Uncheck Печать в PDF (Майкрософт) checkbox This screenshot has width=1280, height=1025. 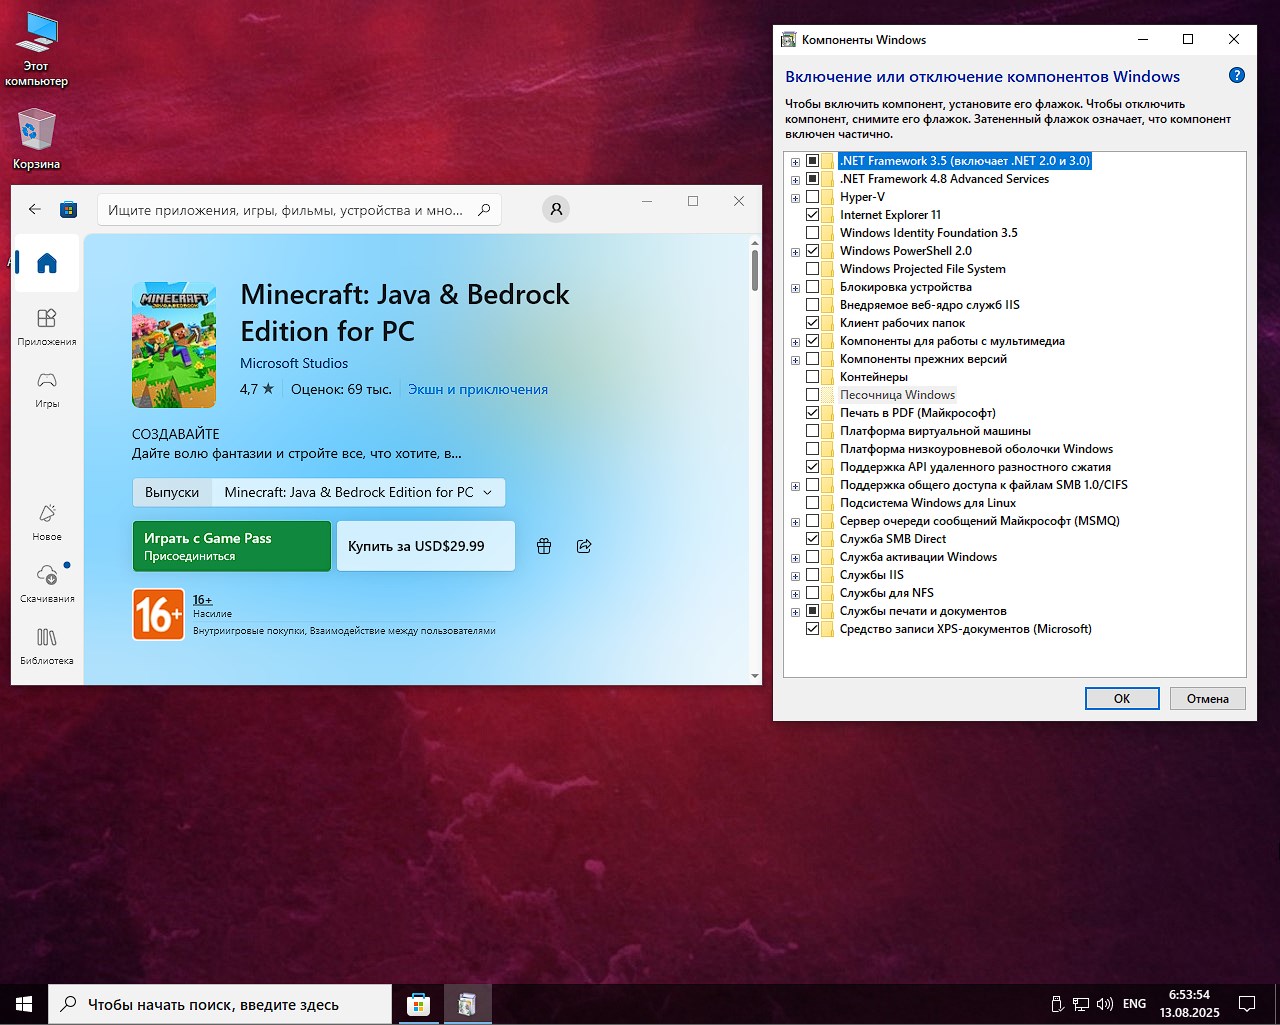813,413
